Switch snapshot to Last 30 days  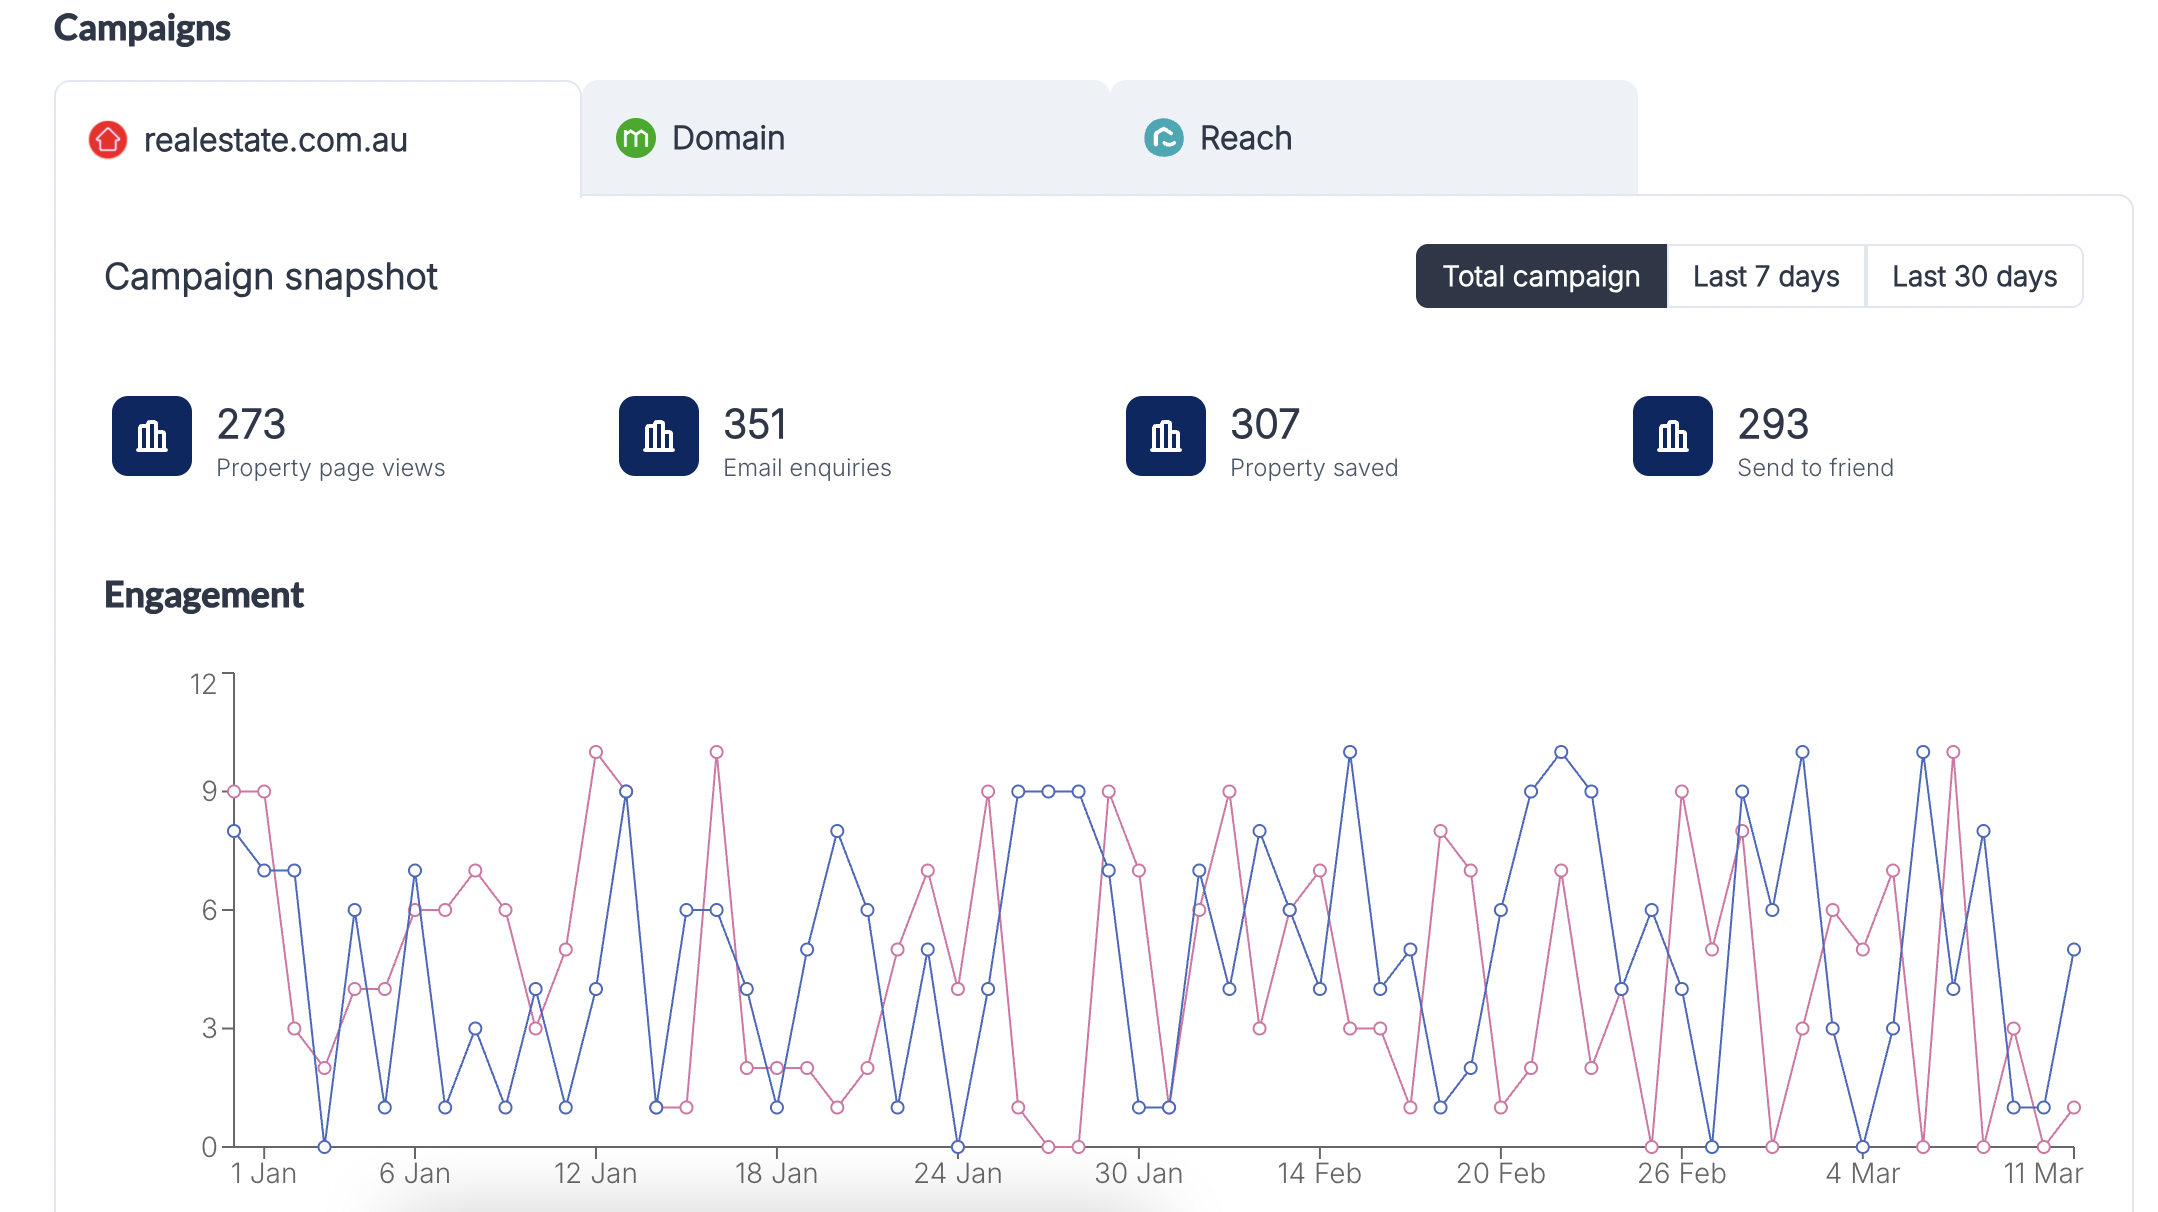(1975, 276)
